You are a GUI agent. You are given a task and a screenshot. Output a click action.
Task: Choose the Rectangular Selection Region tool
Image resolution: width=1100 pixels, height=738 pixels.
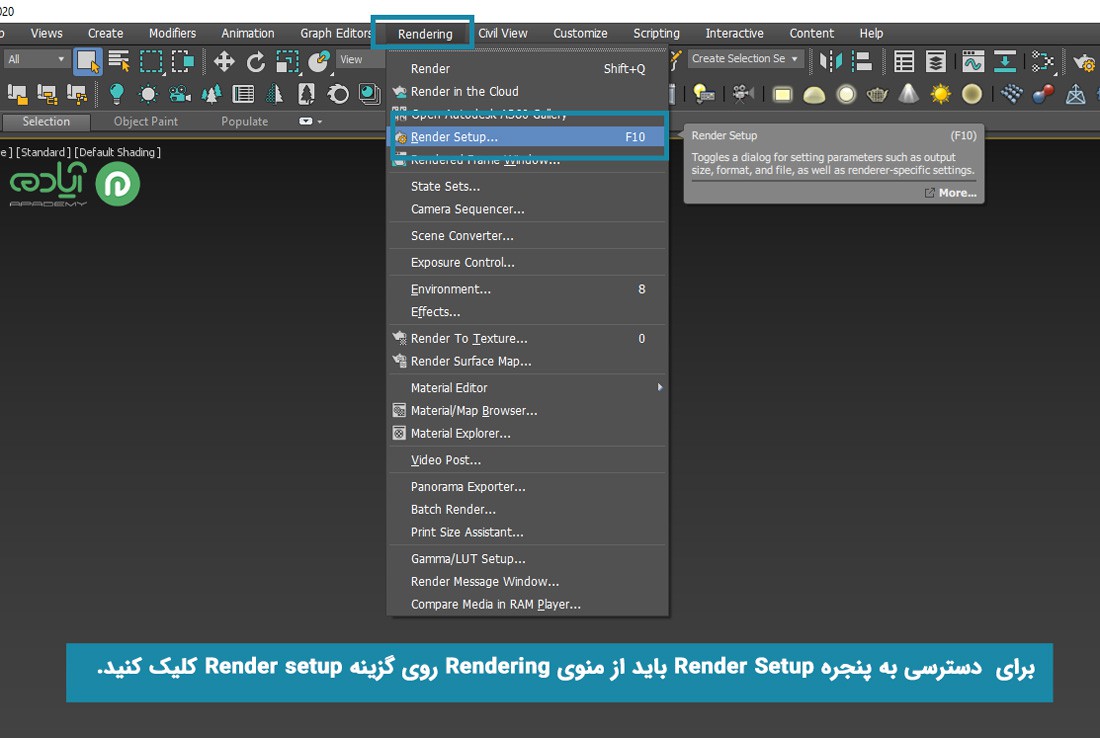click(151, 62)
